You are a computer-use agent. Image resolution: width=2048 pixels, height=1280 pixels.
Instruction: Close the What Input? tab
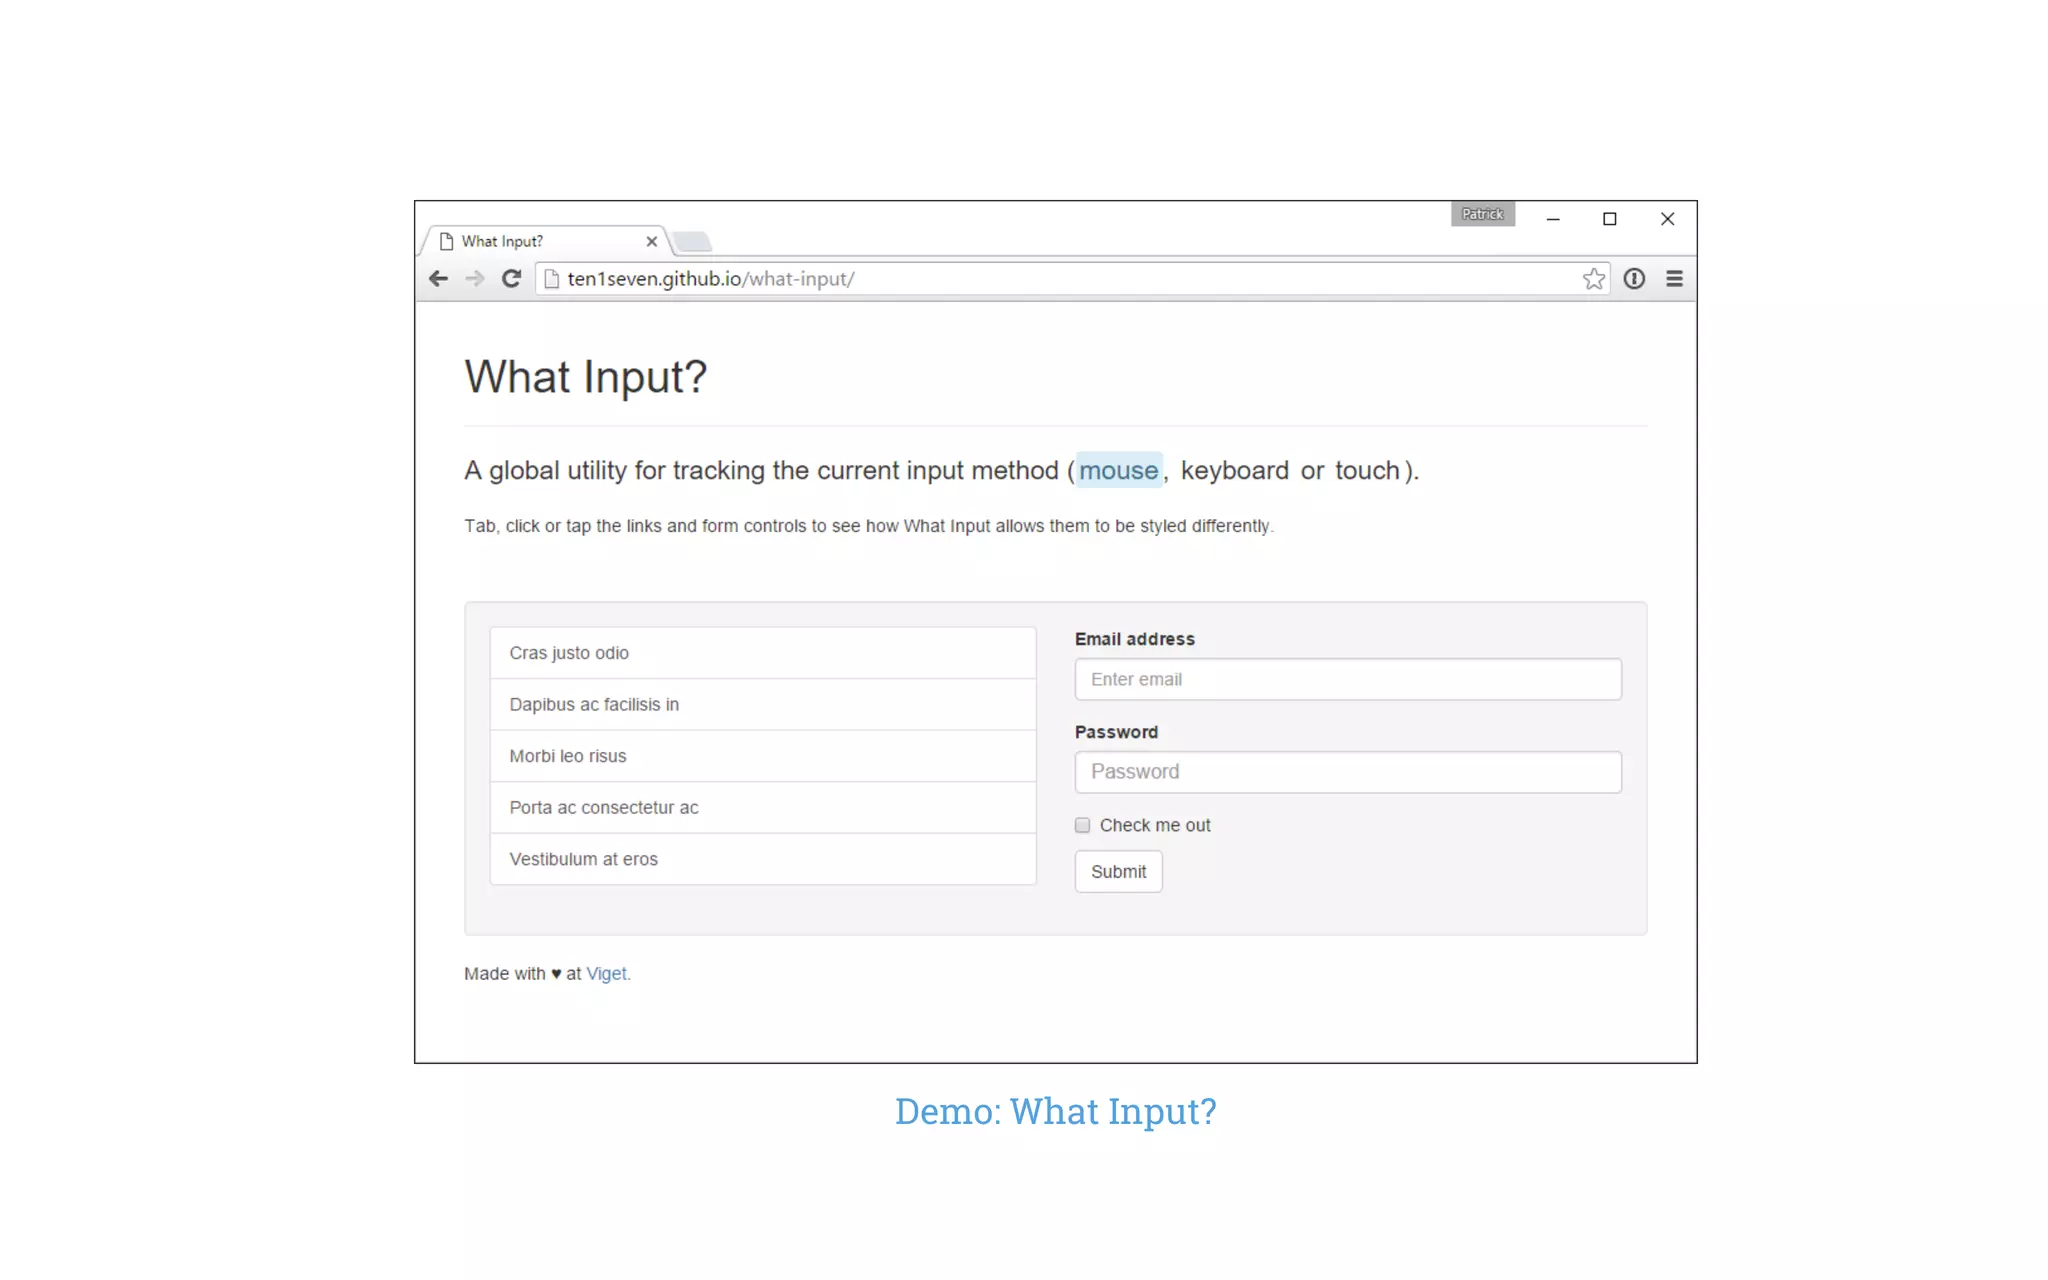point(652,241)
